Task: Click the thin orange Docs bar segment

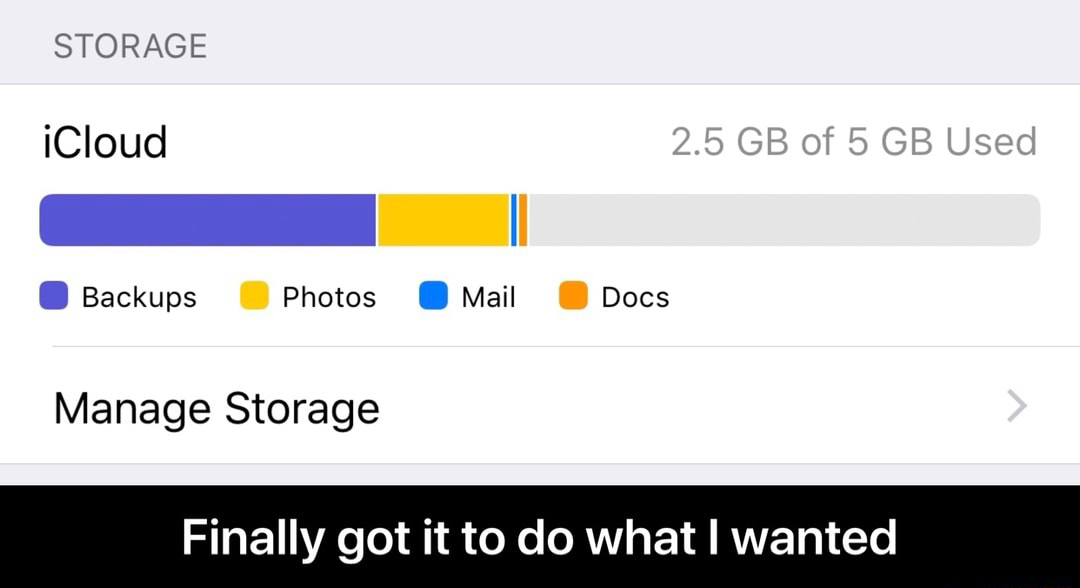Action: (x=523, y=220)
